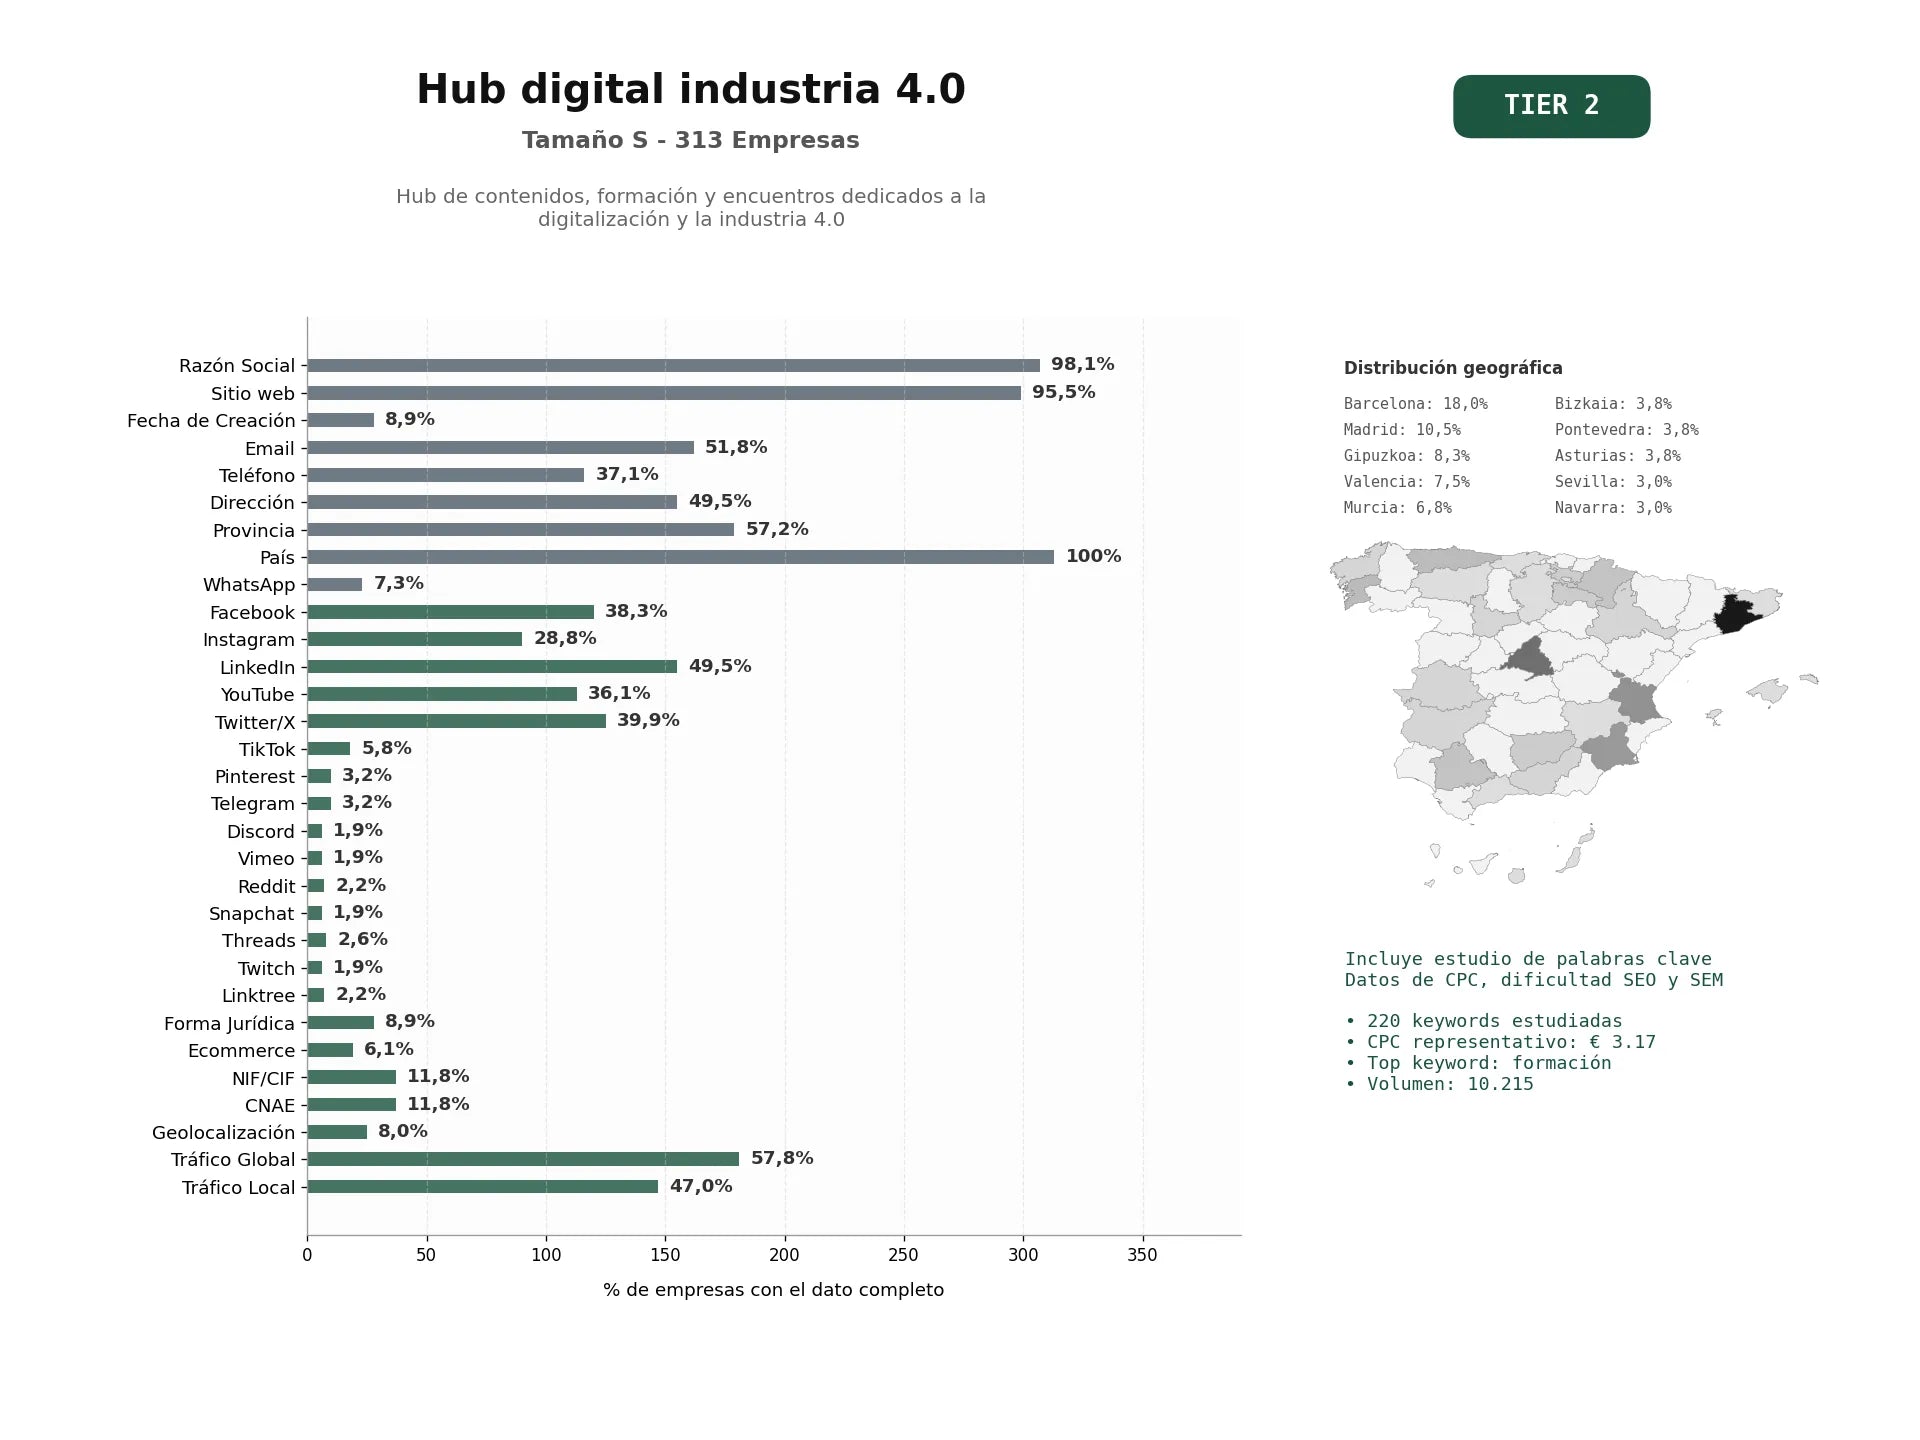The width and height of the screenshot is (1920, 1440).
Task: Click the dark gray Madrid province on map
Action: tap(1530, 660)
